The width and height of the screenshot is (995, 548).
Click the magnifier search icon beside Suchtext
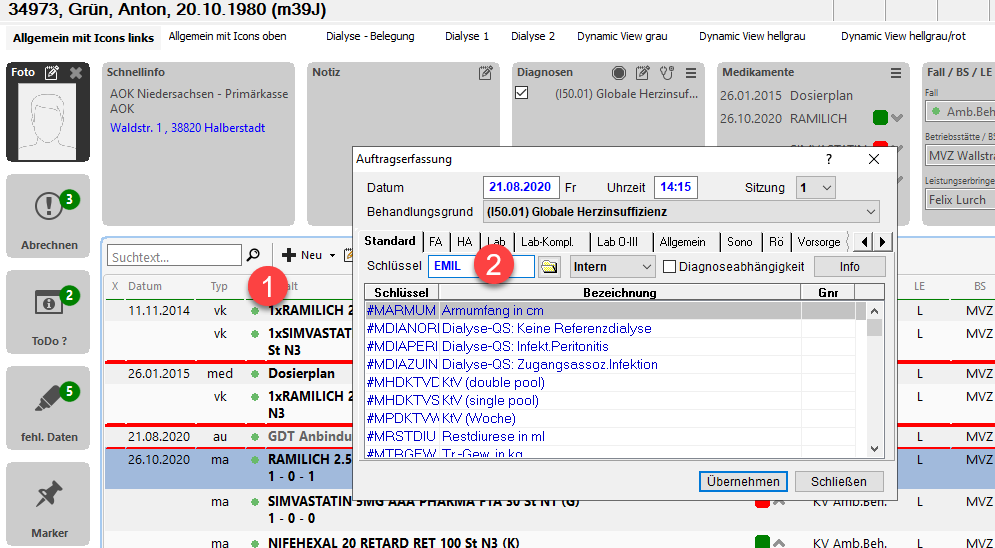(254, 255)
